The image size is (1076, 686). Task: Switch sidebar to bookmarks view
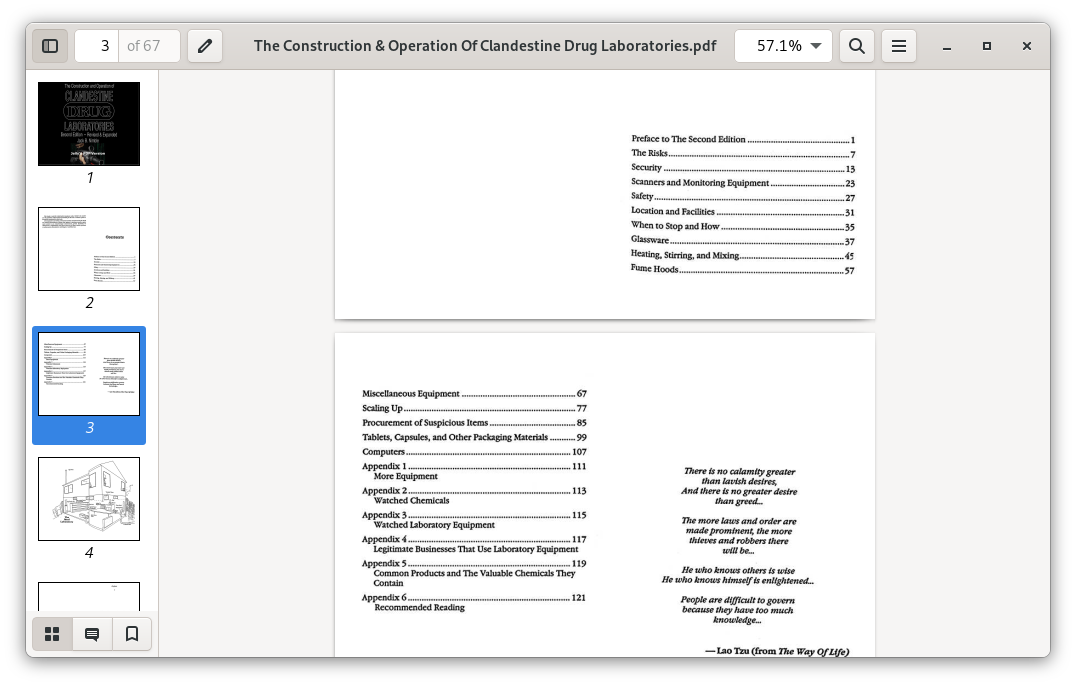click(x=132, y=634)
